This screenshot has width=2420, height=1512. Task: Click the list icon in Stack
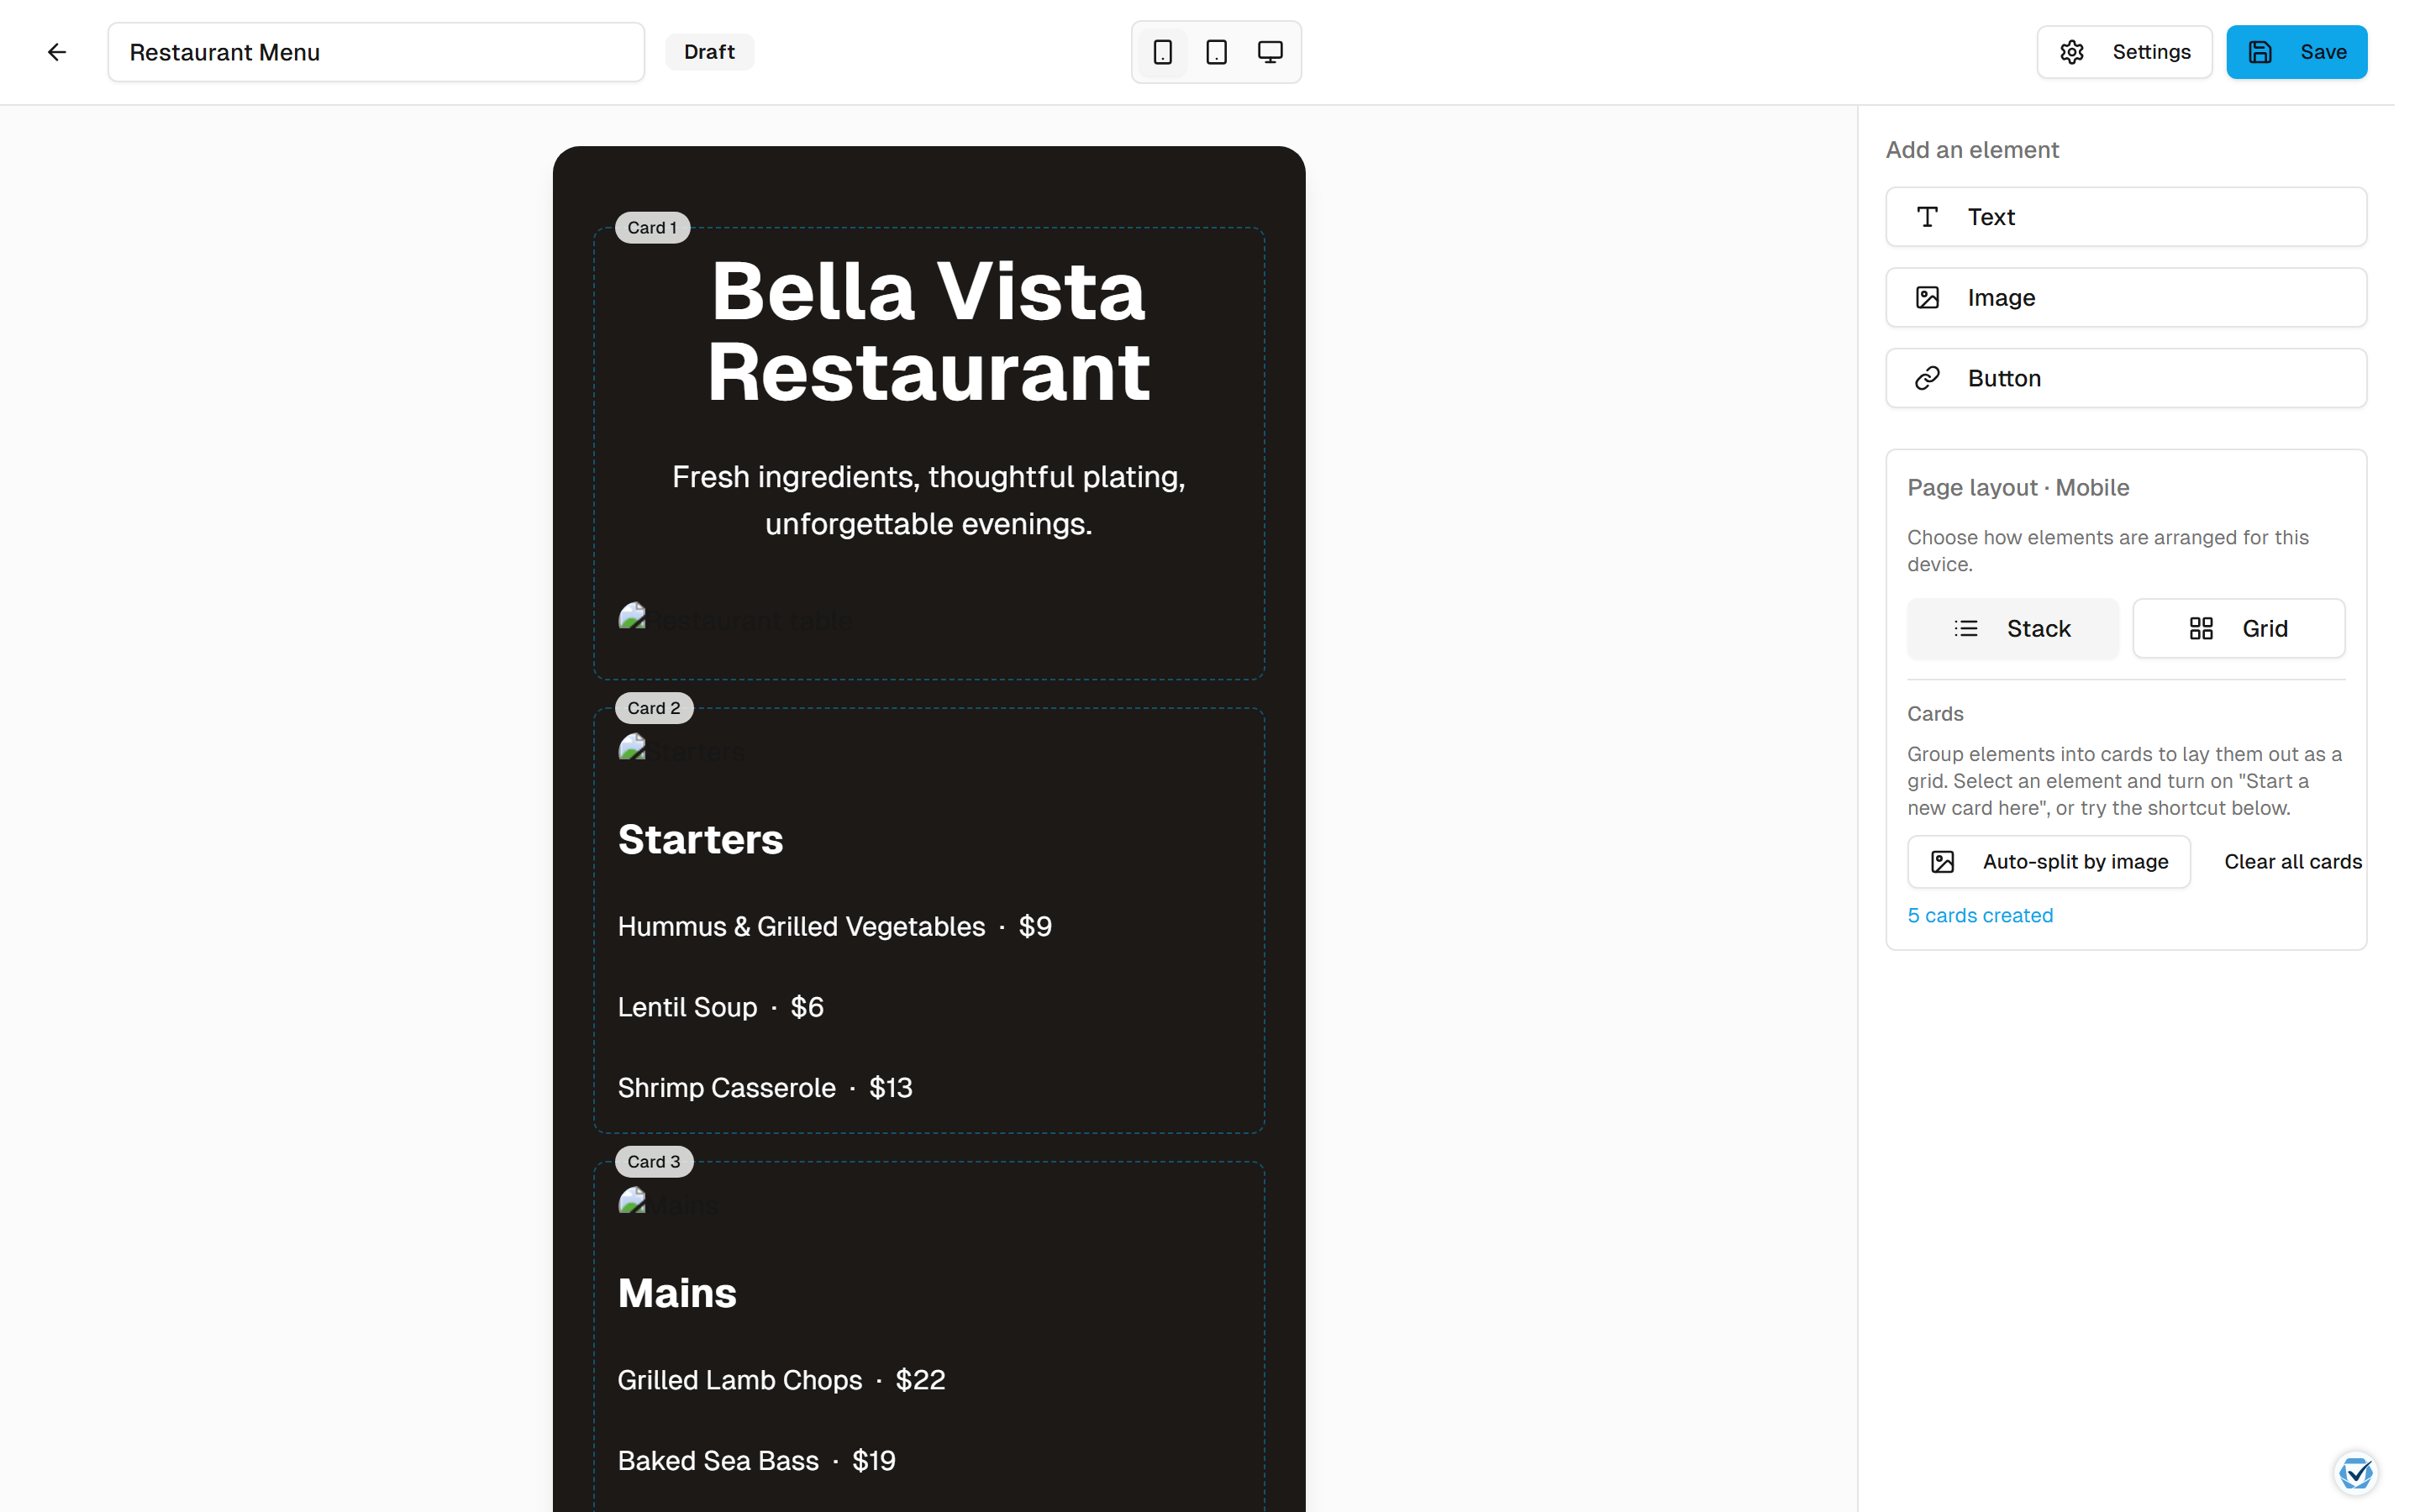pyautogui.click(x=1965, y=628)
